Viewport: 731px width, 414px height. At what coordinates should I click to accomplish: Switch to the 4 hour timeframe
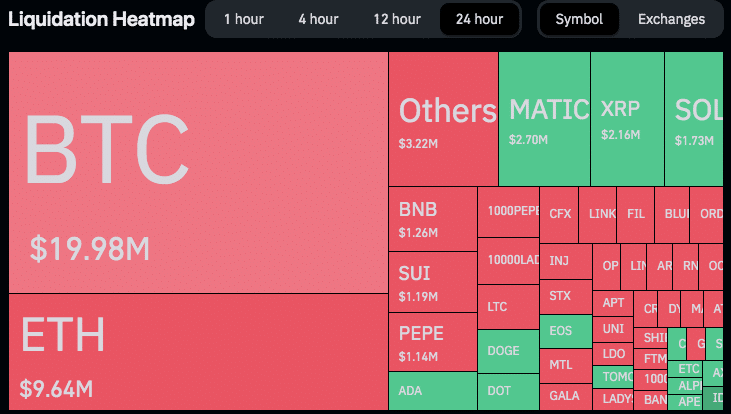click(x=318, y=19)
